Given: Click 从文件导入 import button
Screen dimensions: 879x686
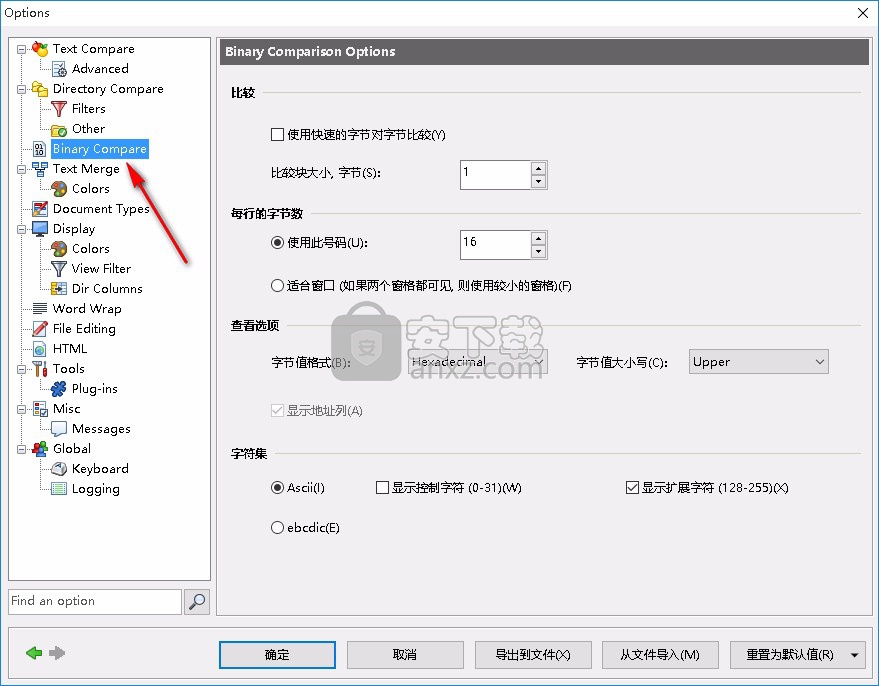Looking at the screenshot, I should click(660, 655).
